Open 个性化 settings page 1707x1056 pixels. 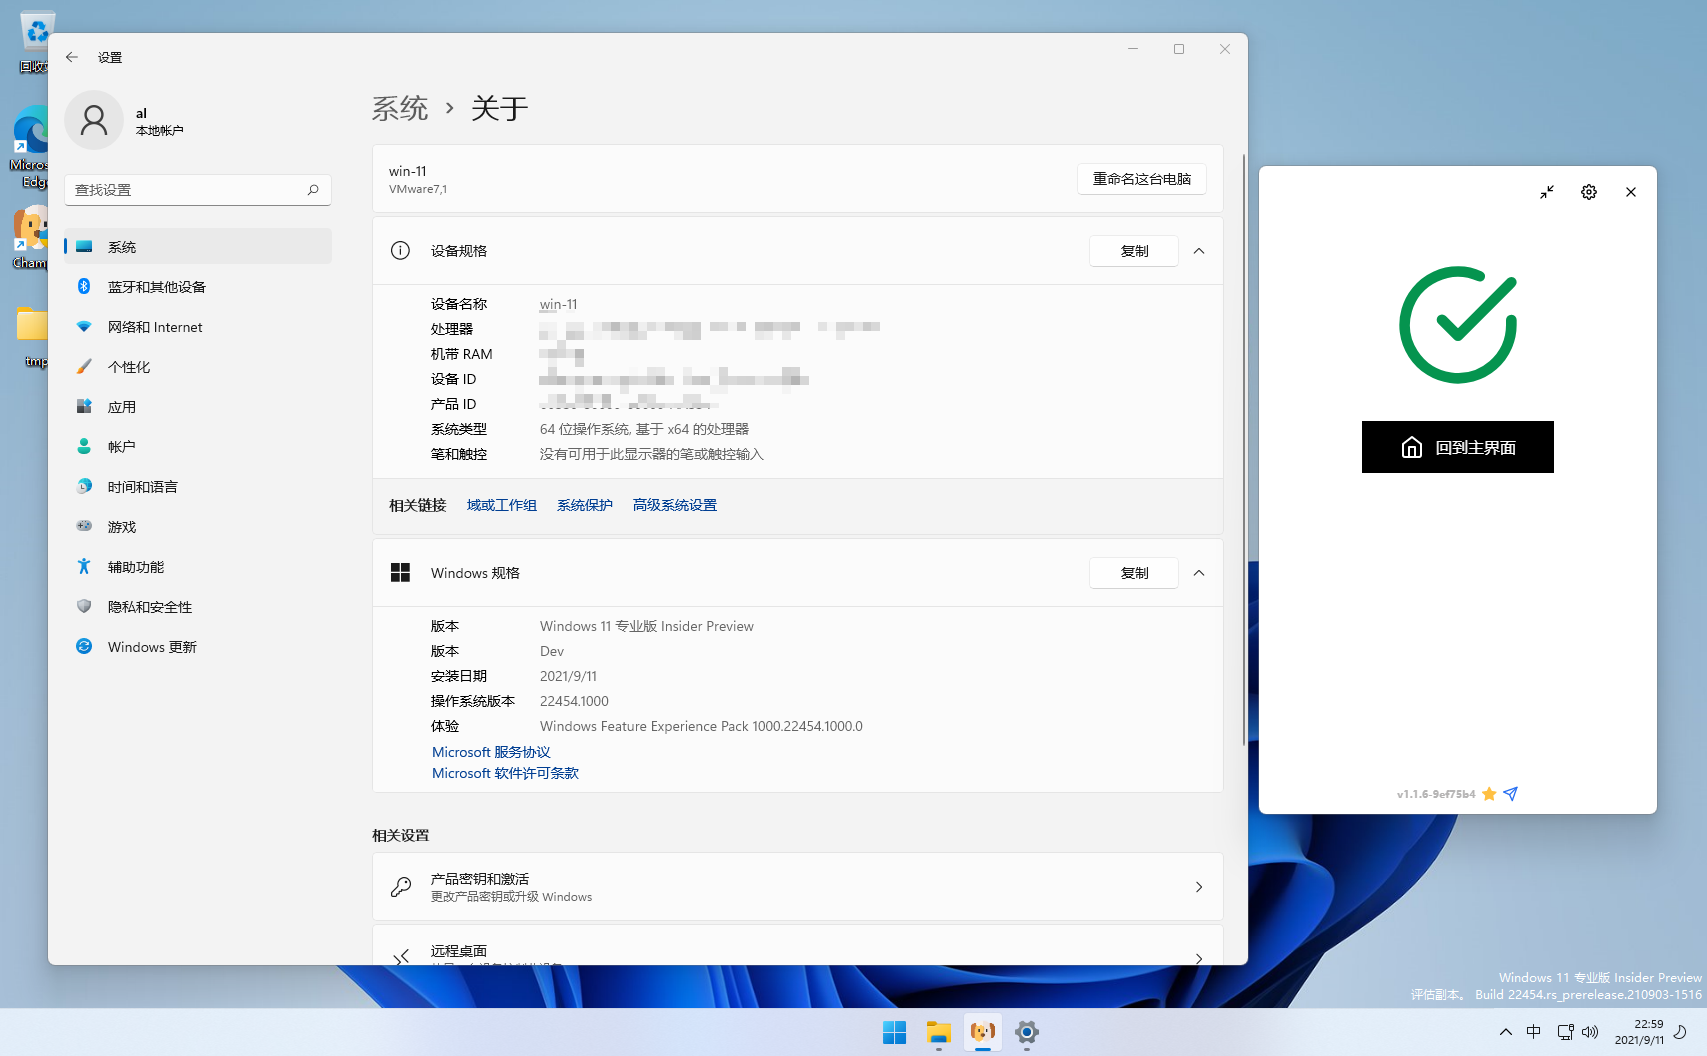[198, 367]
